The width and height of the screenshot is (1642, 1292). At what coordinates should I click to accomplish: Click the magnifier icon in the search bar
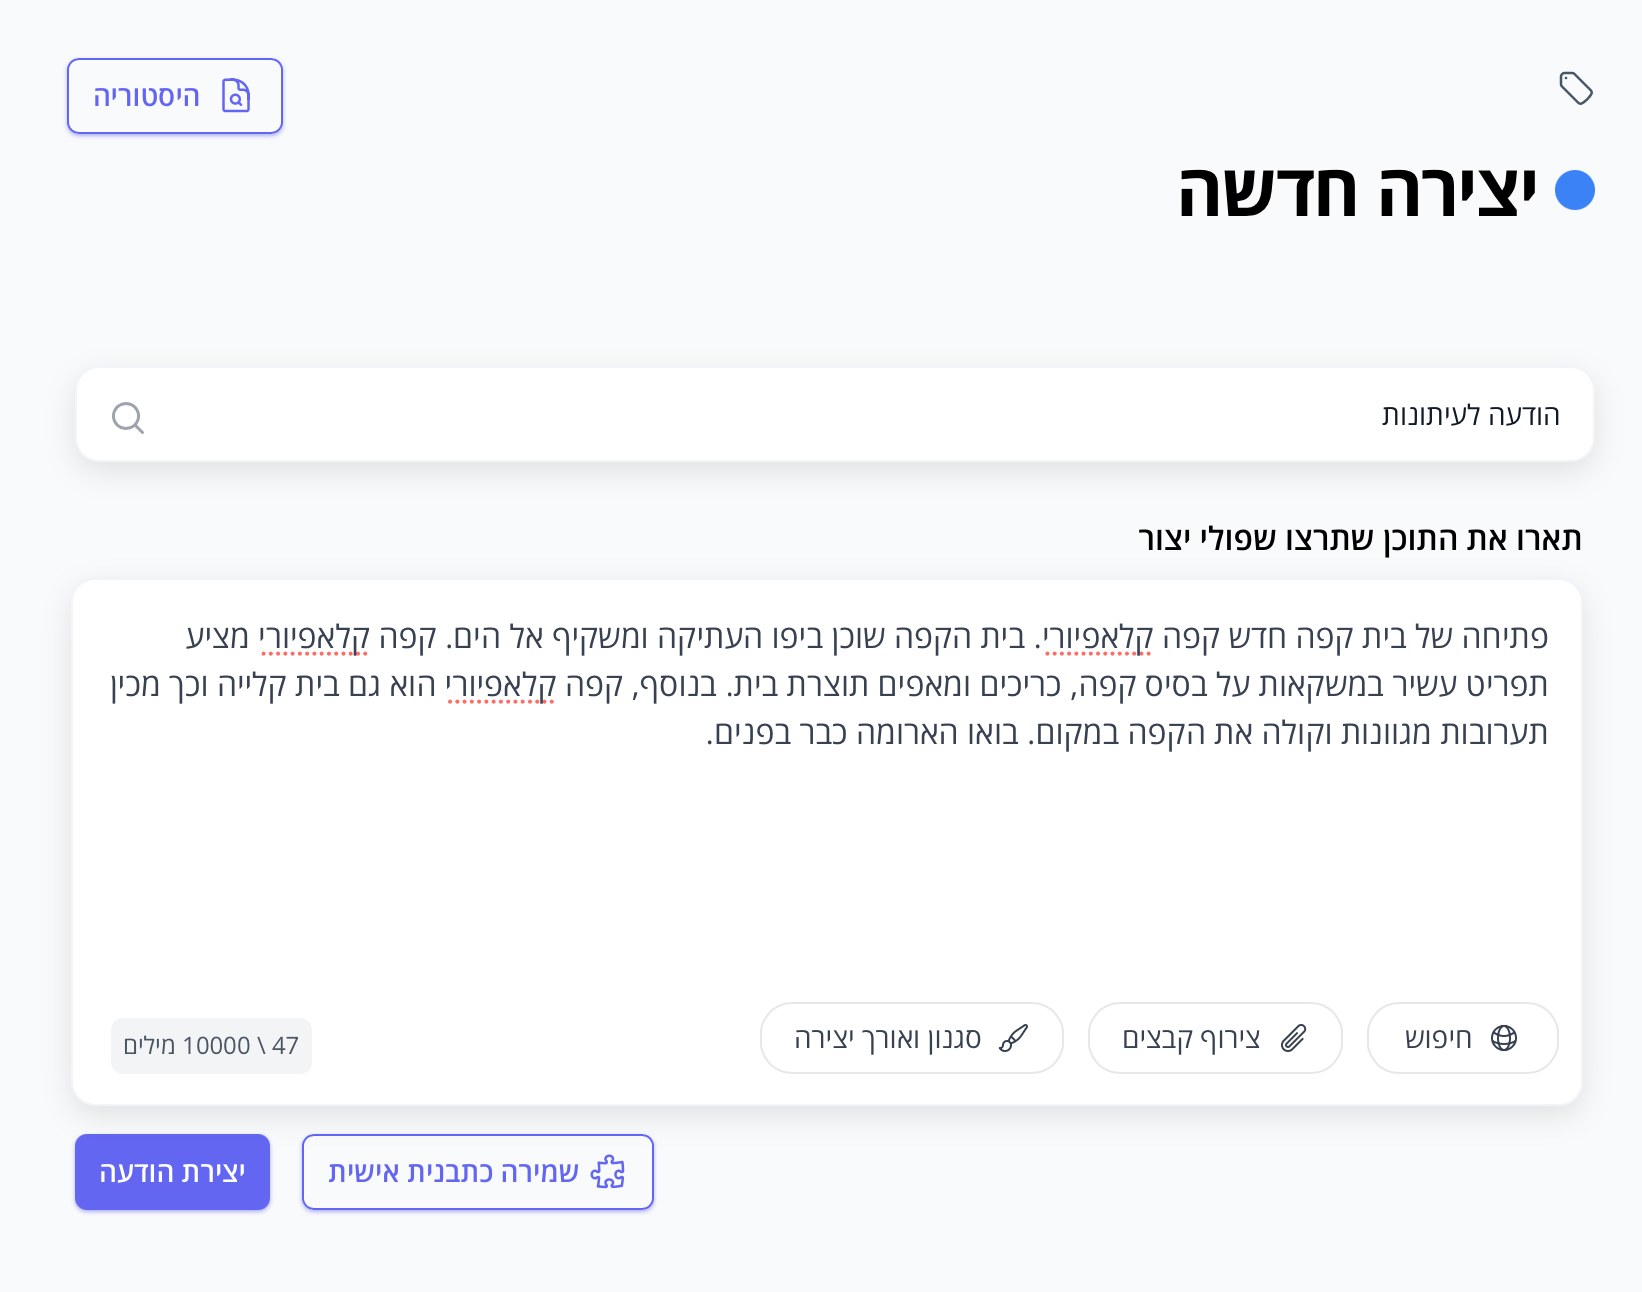(128, 417)
